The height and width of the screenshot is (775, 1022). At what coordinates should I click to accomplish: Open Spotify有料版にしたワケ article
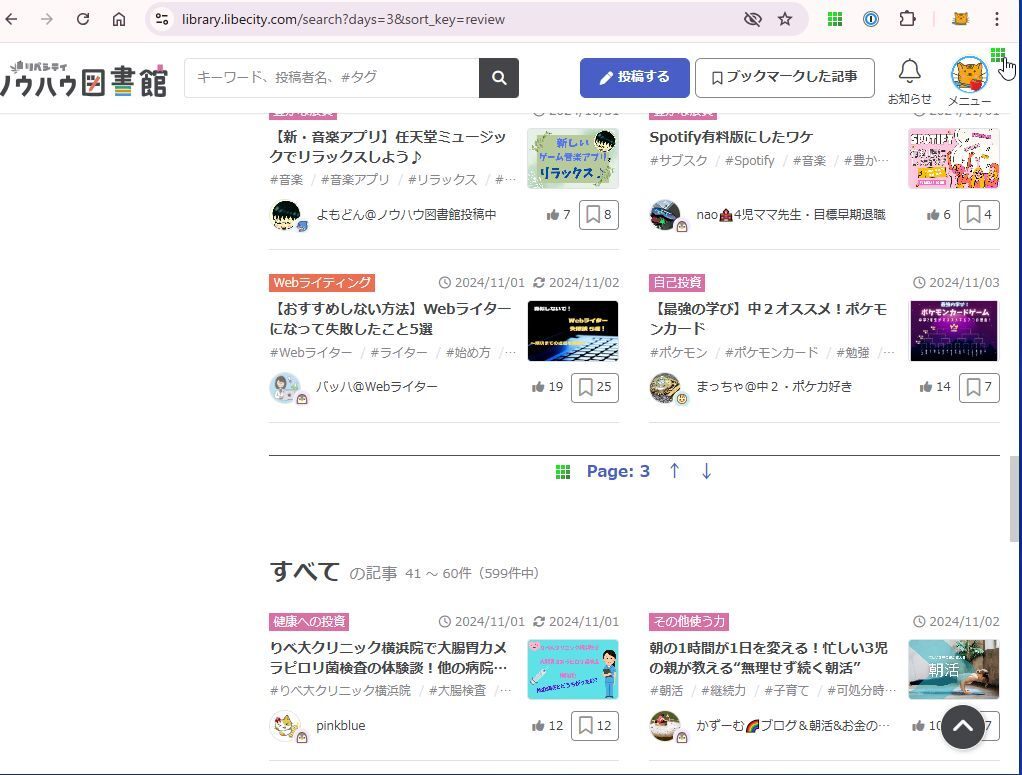coord(731,137)
